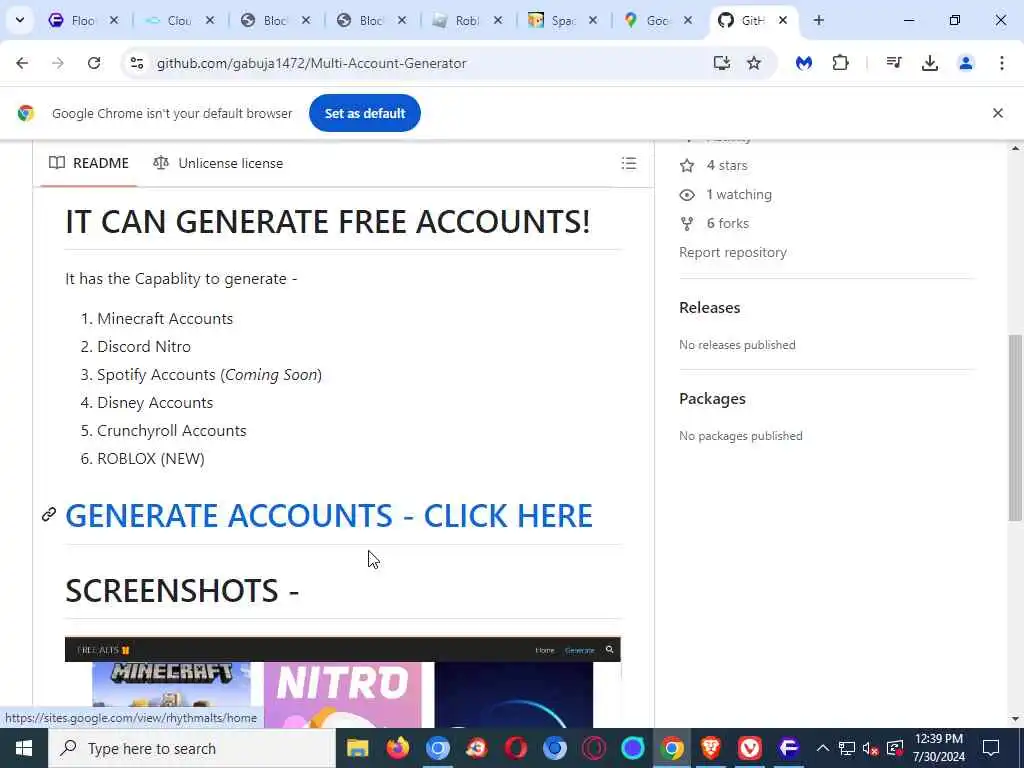1024x768 pixels.
Task: Show hidden system tray icons
Action: 823,748
